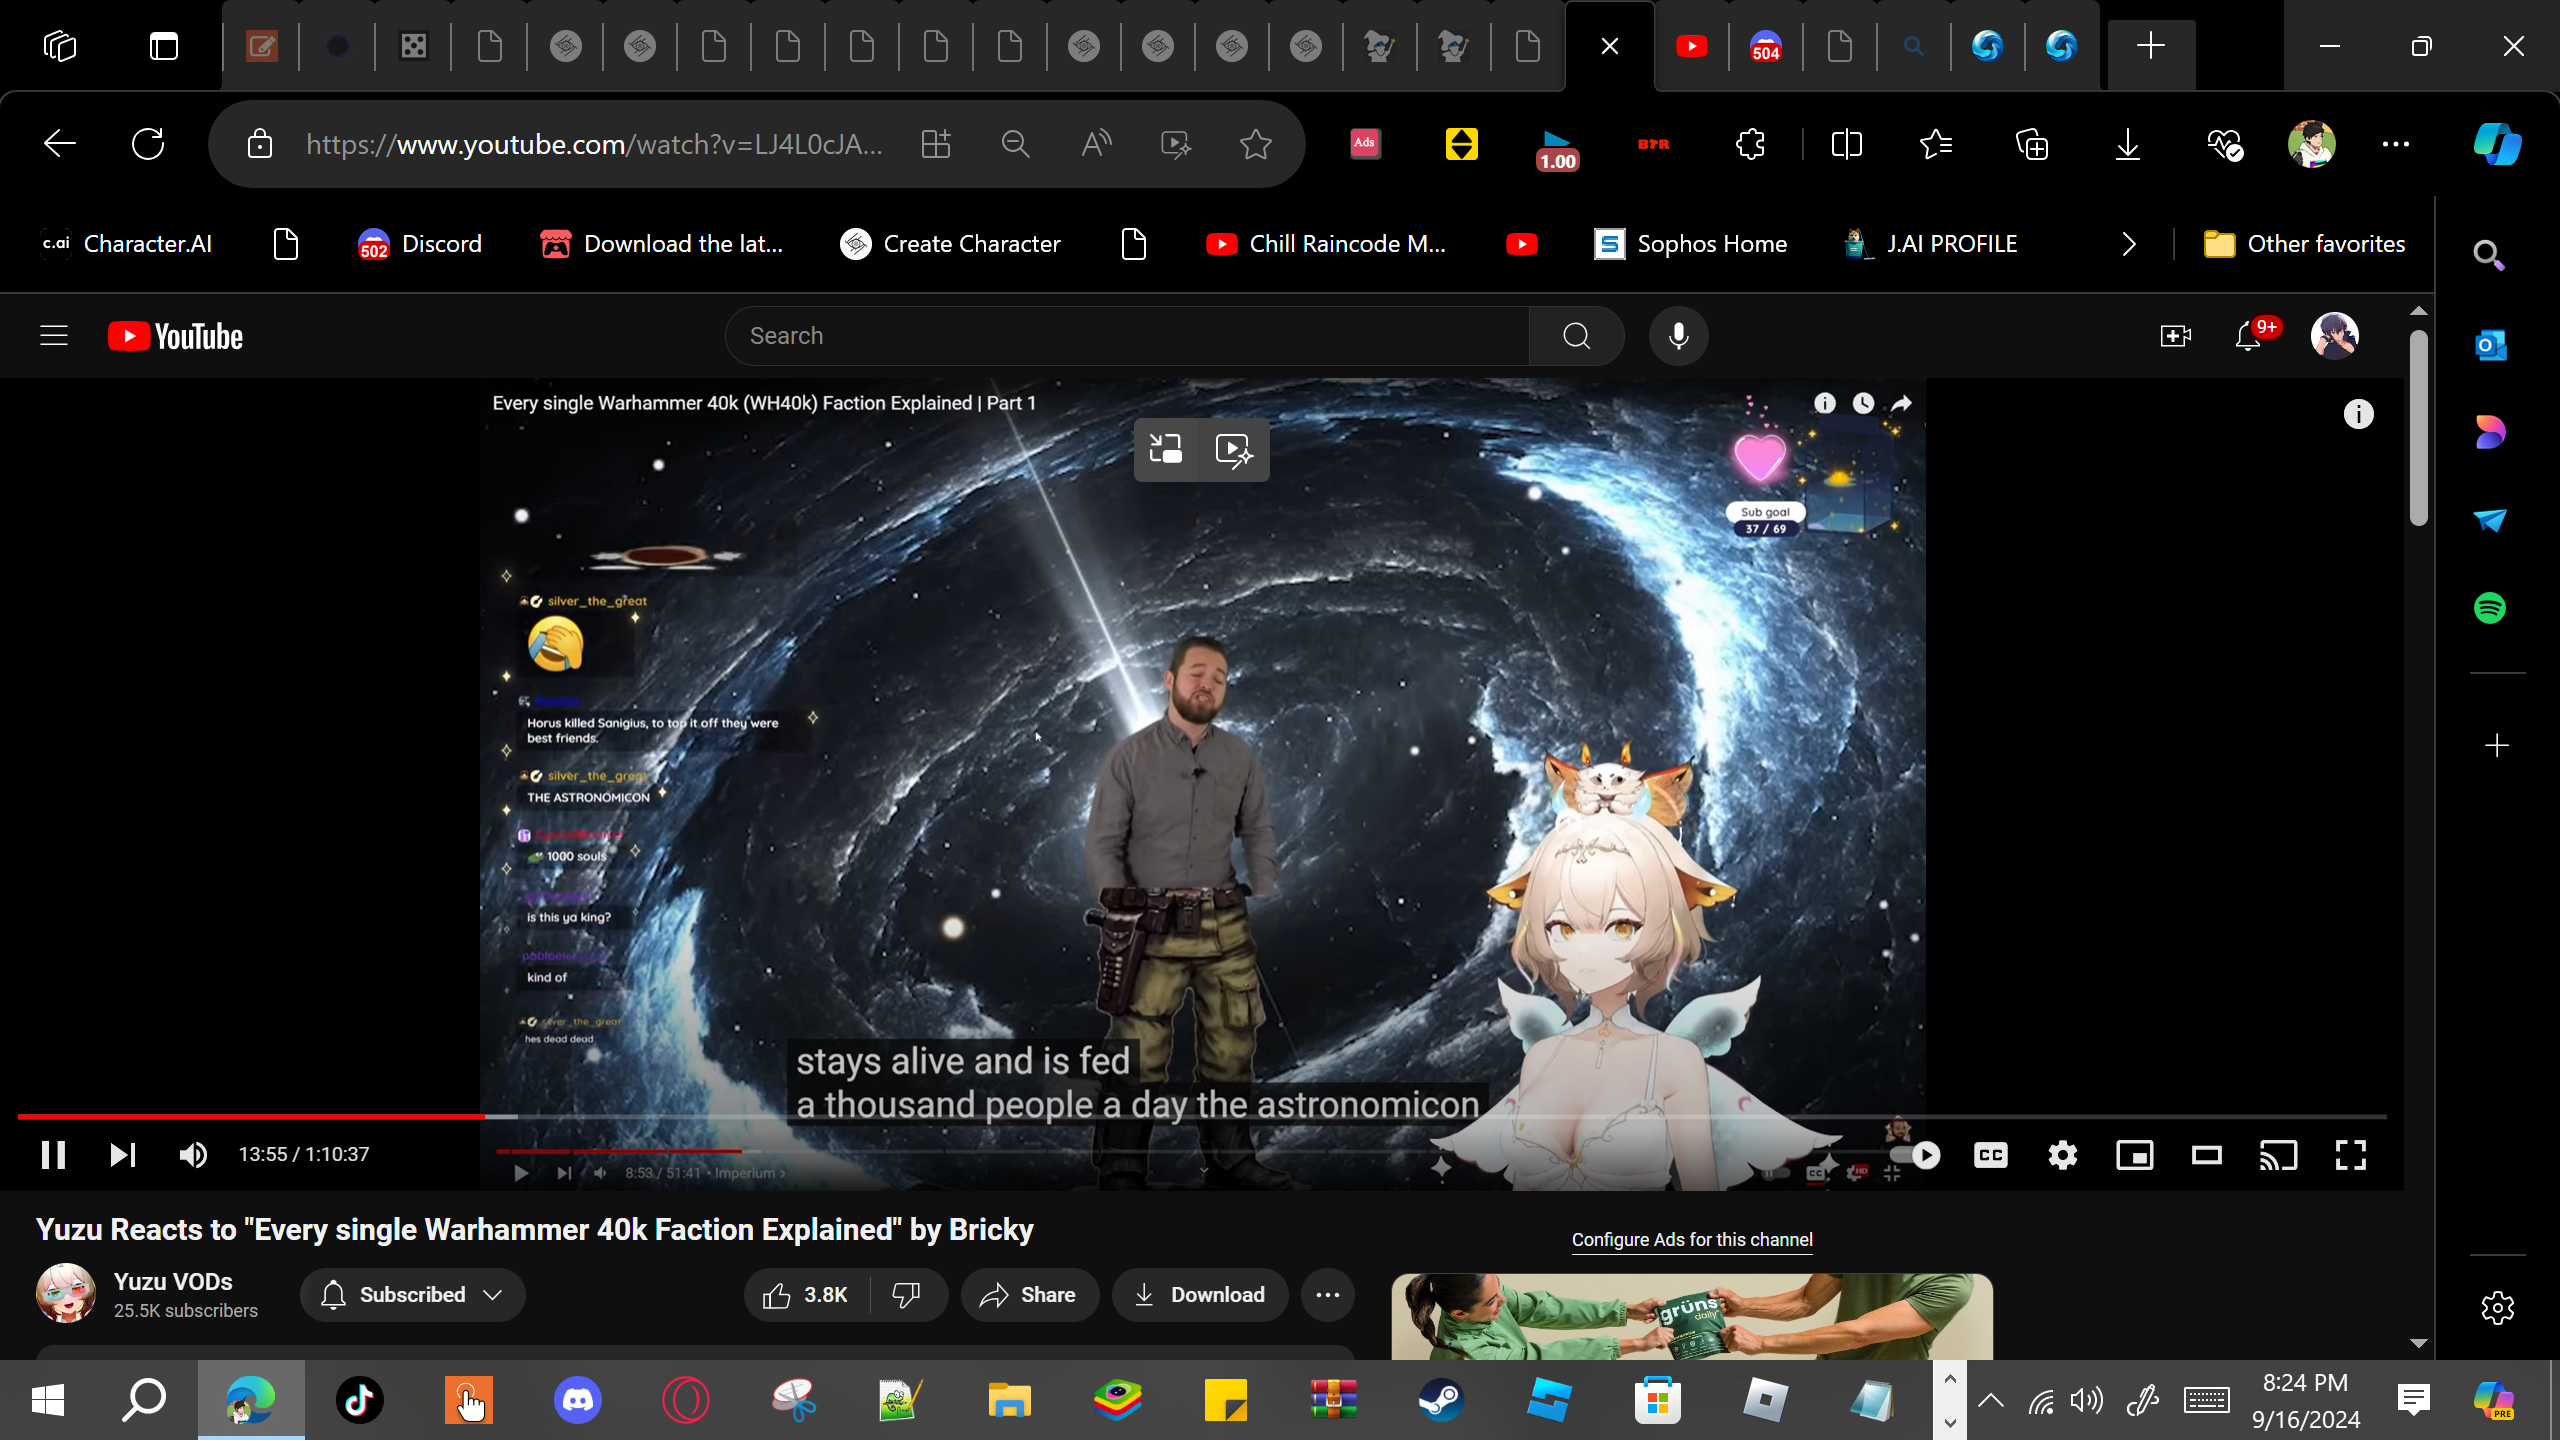Show more favorites bar items chevron

pyautogui.click(x=2129, y=244)
